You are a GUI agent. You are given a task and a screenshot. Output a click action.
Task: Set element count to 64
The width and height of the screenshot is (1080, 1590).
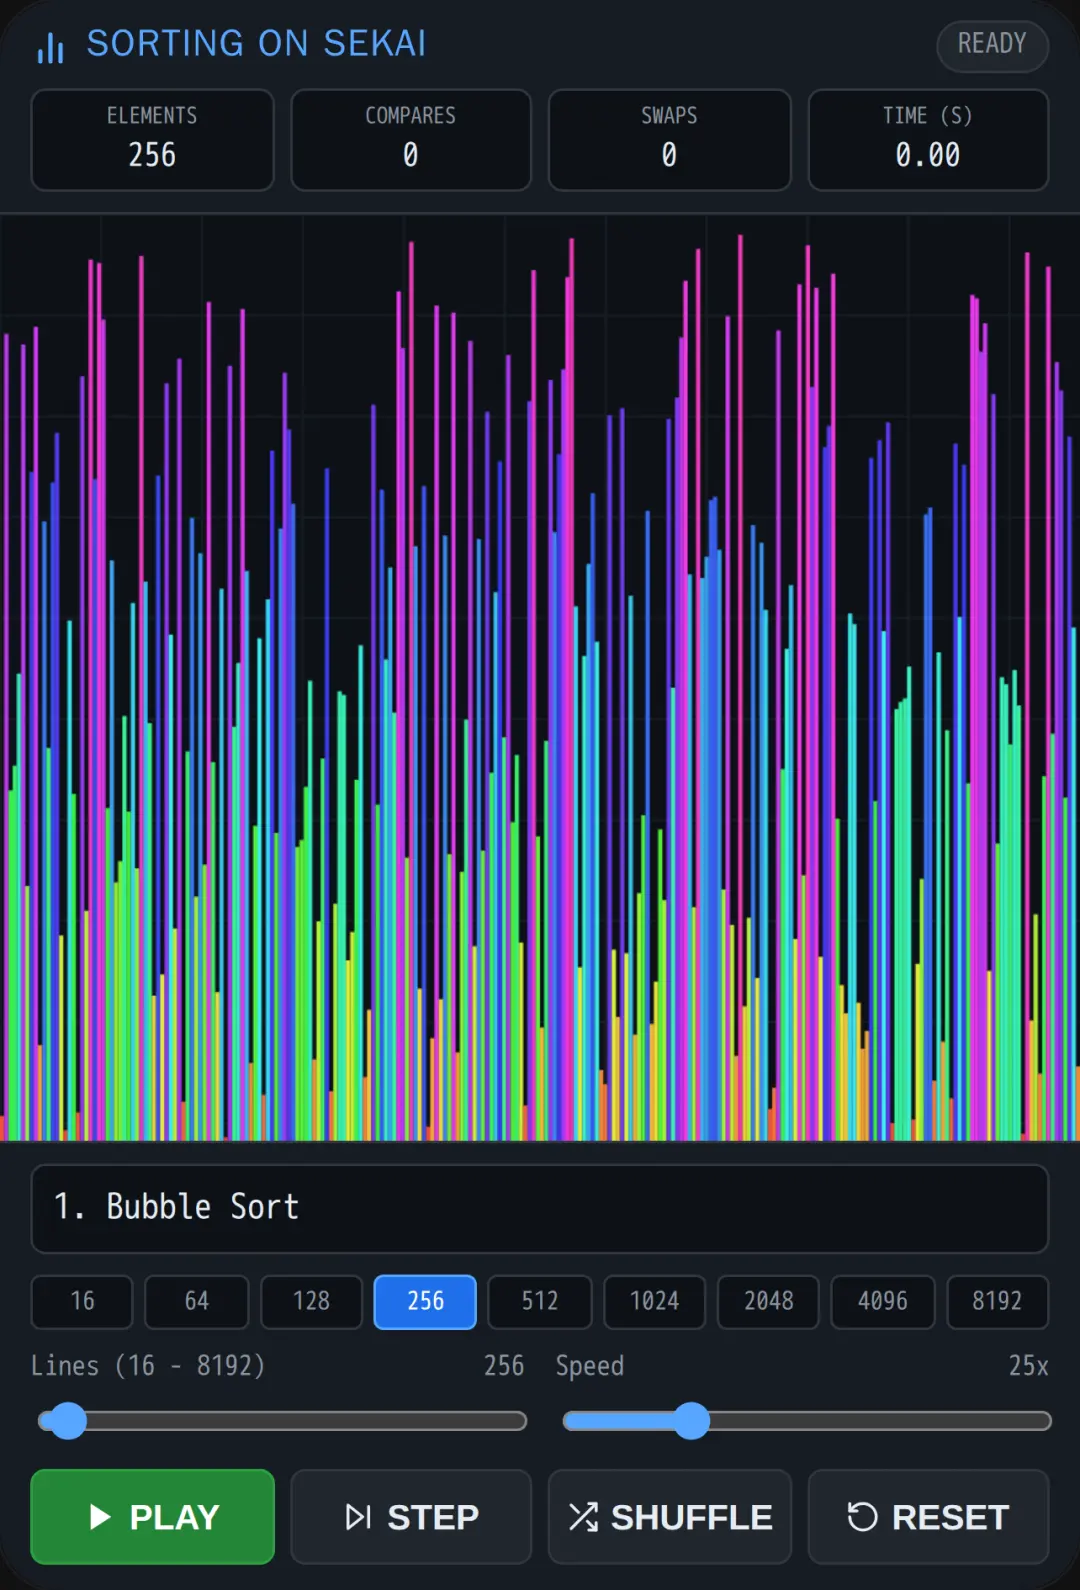click(x=197, y=1301)
